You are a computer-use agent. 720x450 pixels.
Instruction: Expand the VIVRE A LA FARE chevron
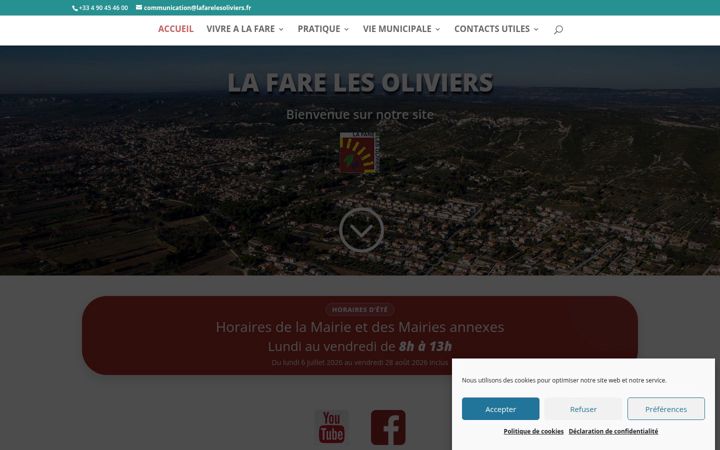coord(281,29)
